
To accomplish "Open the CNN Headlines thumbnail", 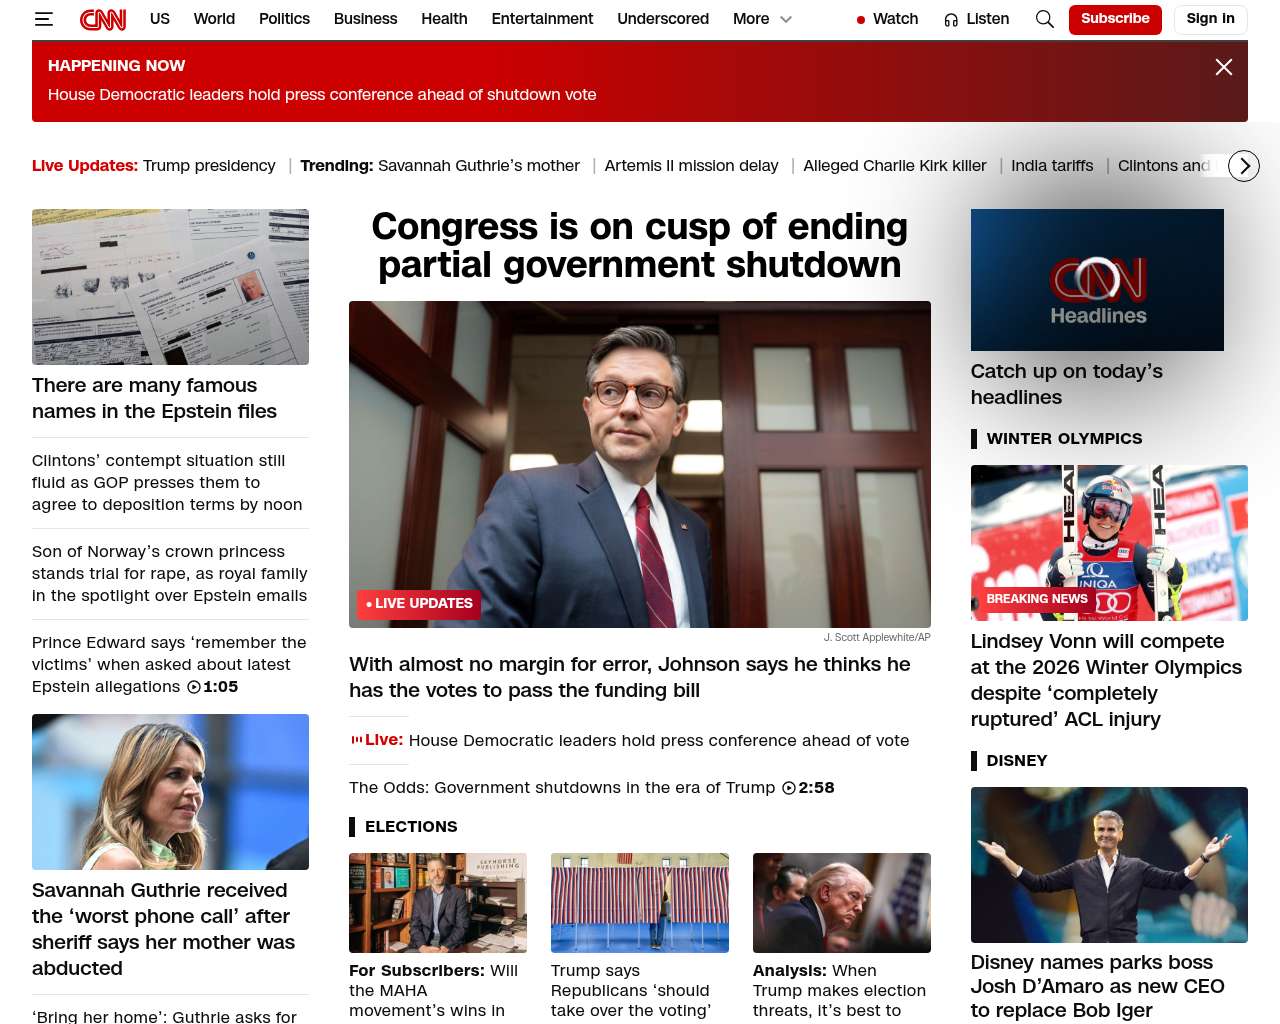I will coord(1097,280).
